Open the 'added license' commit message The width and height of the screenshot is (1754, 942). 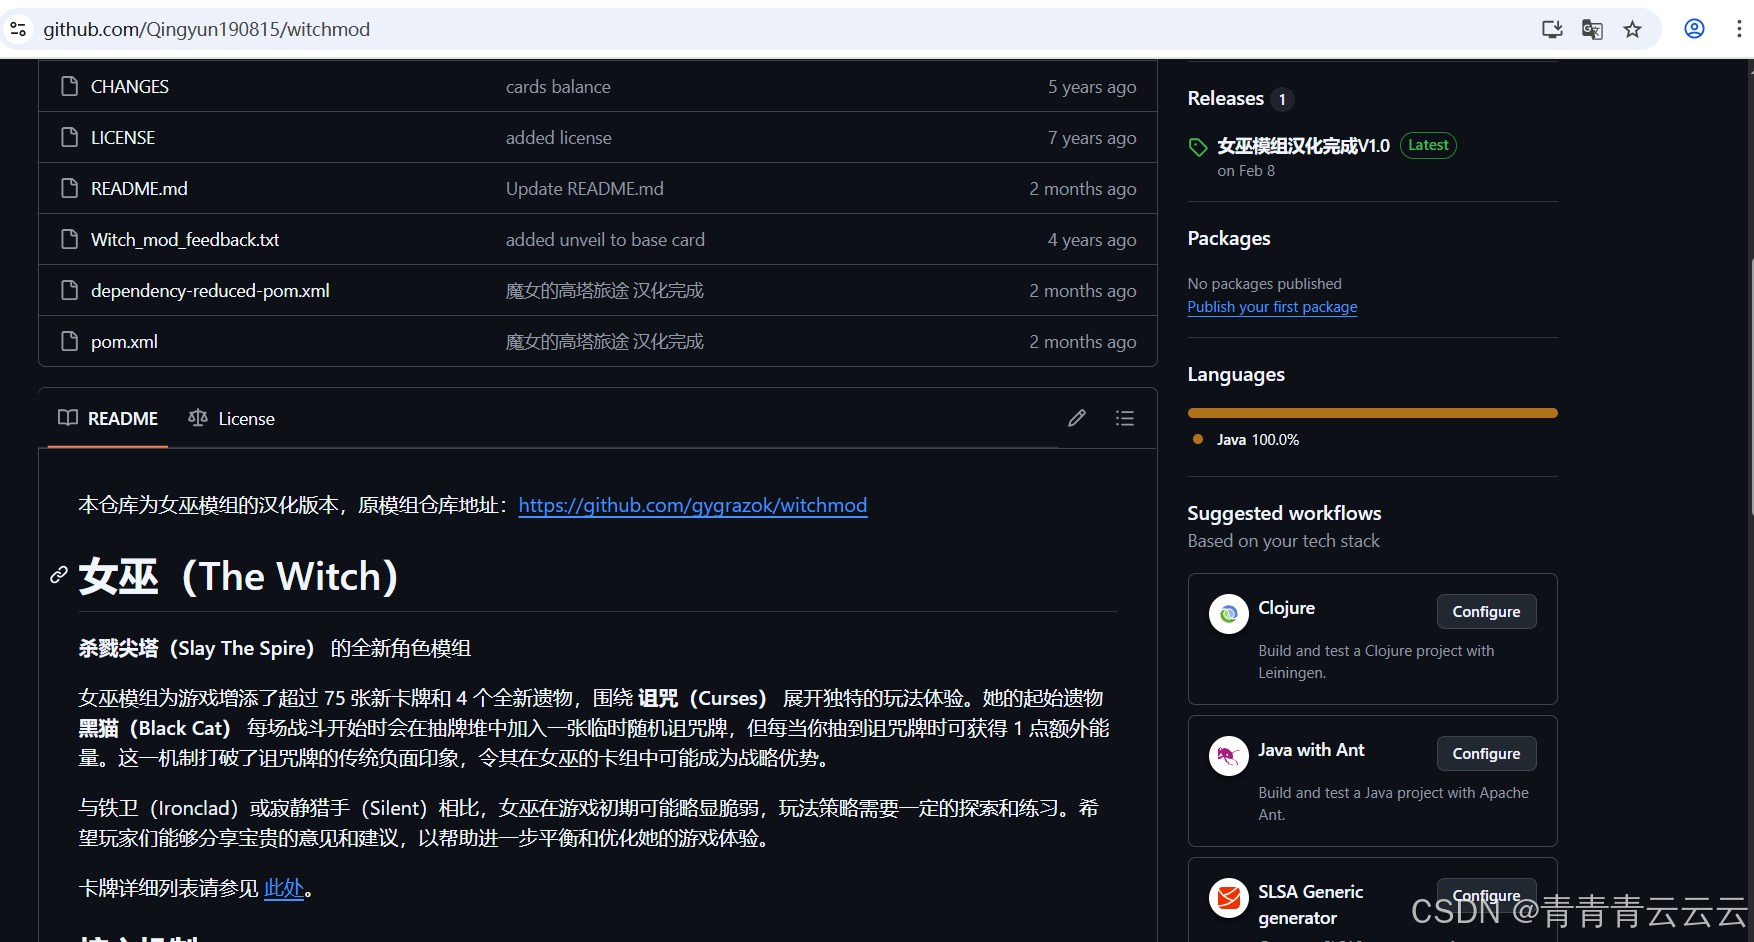coord(559,138)
